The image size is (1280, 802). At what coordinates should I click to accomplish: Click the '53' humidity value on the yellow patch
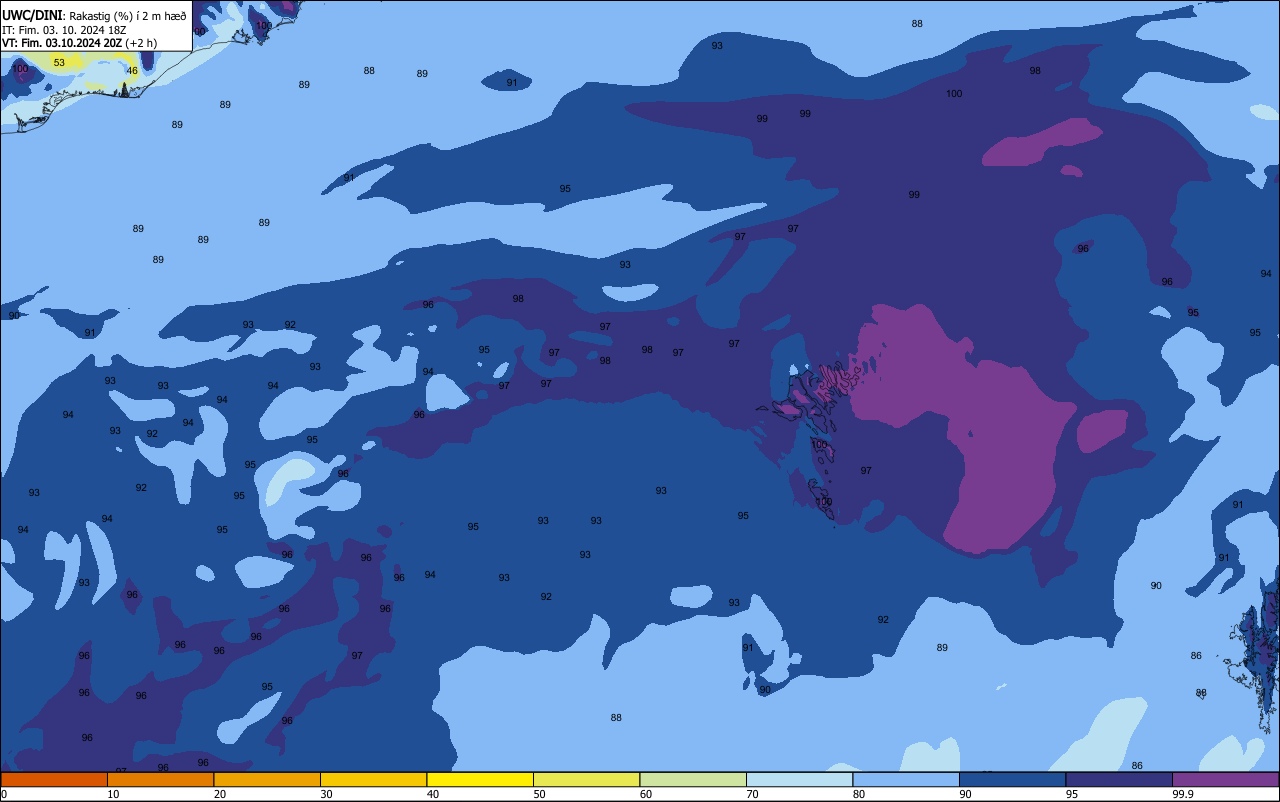[59, 63]
